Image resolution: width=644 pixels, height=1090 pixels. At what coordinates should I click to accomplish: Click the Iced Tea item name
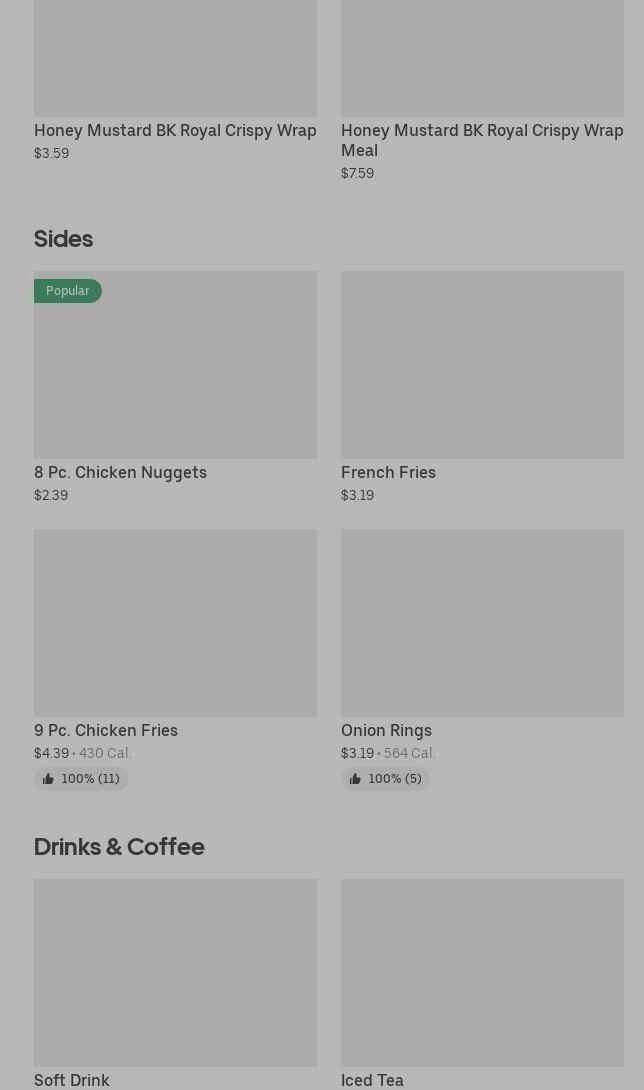(x=372, y=1080)
